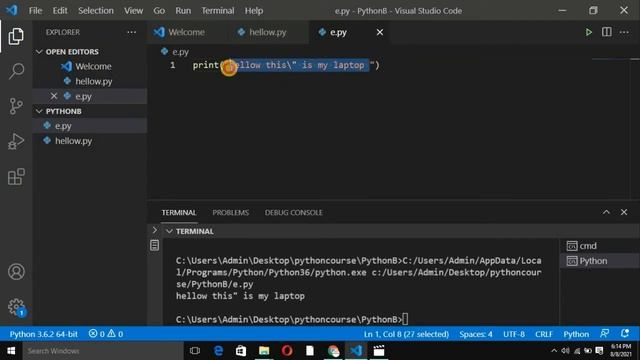The width and height of the screenshot is (640, 360).
Task: Switch to the hellow.py editor tab
Action: coord(267,32)
